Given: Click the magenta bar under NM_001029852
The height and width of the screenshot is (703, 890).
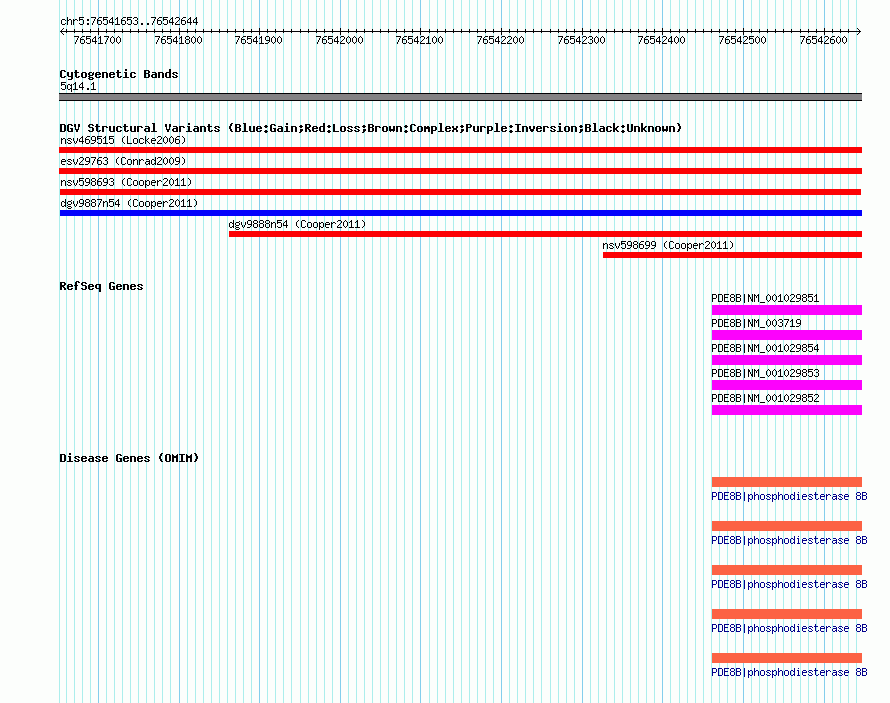Looking at the screenshot, I should point(787,410).
